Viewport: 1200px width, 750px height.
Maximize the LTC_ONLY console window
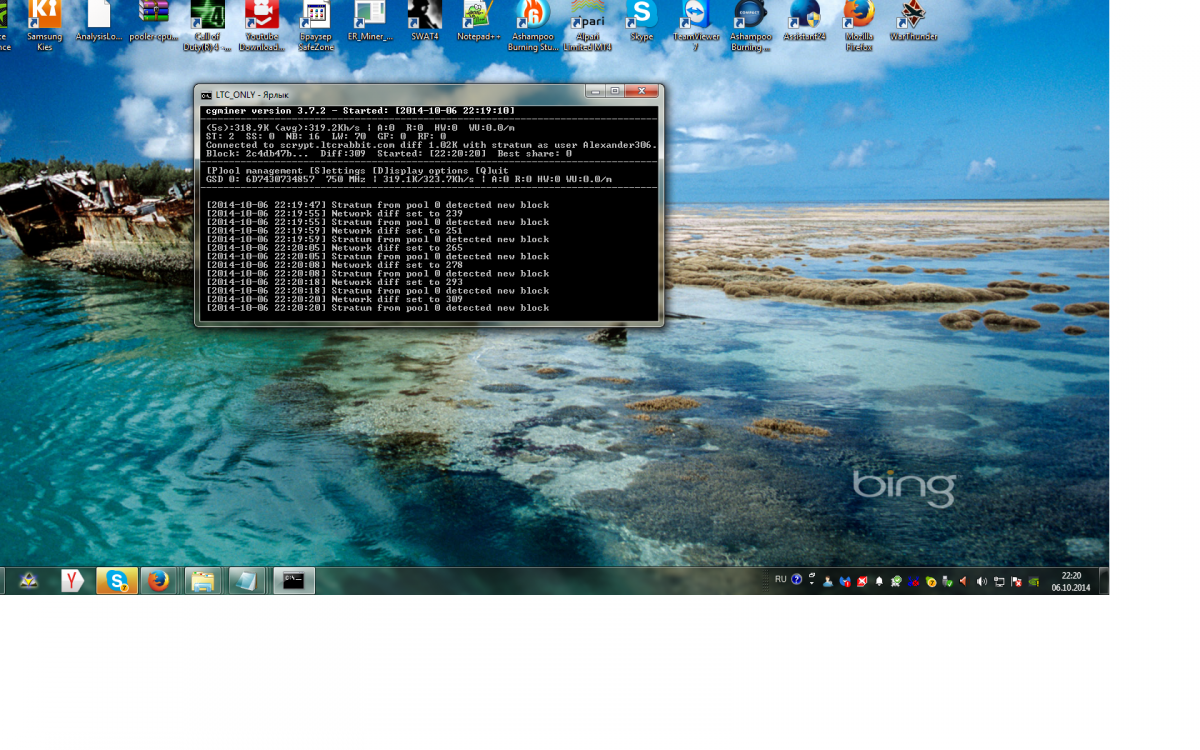coord(616,91)
